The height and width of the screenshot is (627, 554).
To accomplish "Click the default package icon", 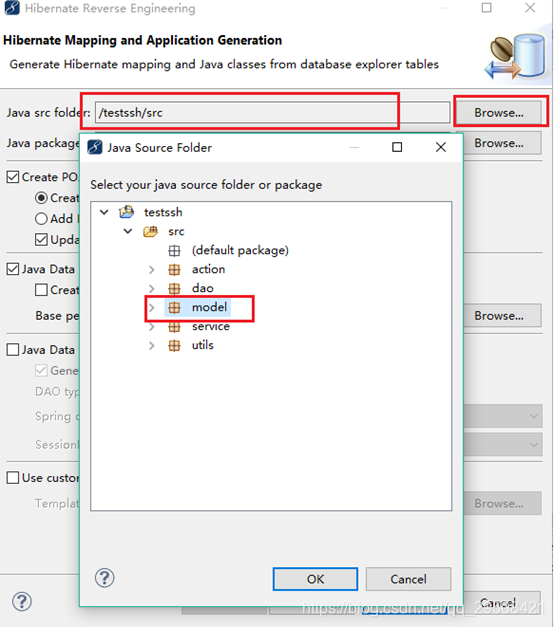I will (174, 251).
